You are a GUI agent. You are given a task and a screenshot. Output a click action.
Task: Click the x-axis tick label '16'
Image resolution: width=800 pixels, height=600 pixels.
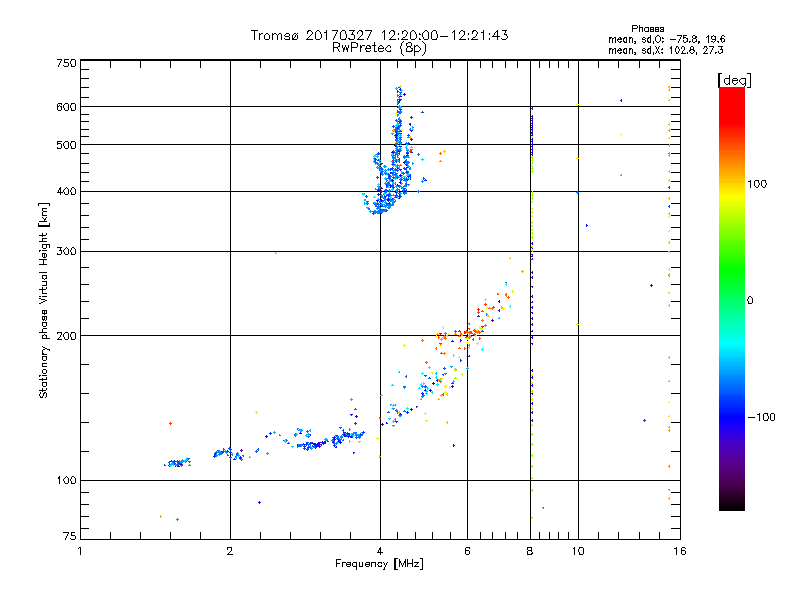680,551
